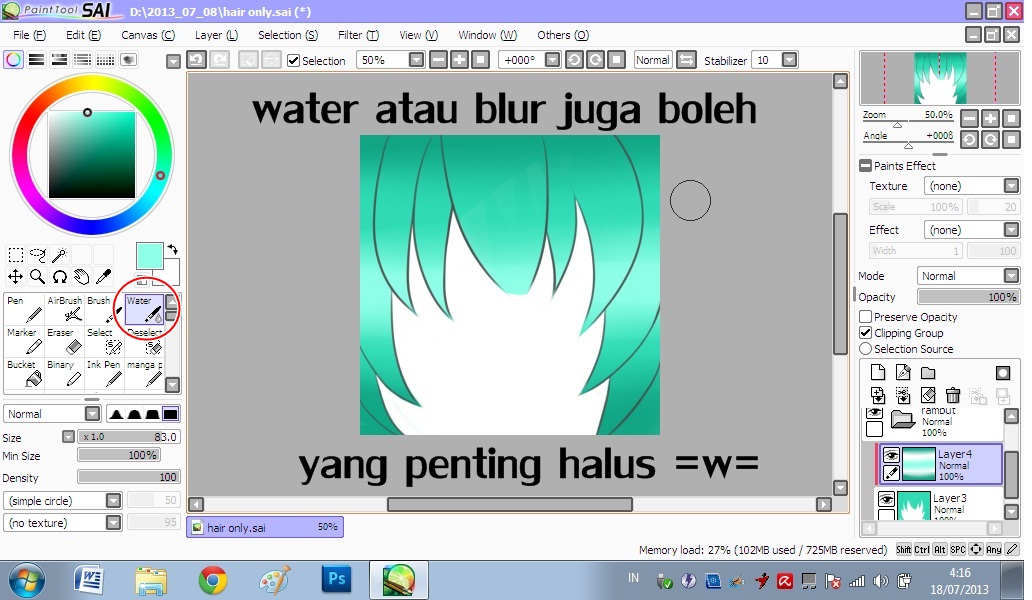Choose the AirBrush tool

coord(64,309)
